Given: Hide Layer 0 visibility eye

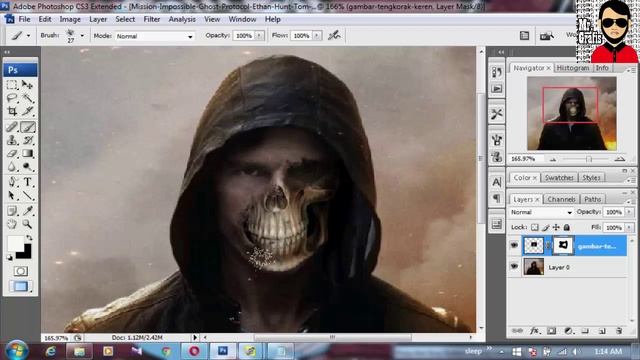Looking at the screenshot, I should [514, 267].
